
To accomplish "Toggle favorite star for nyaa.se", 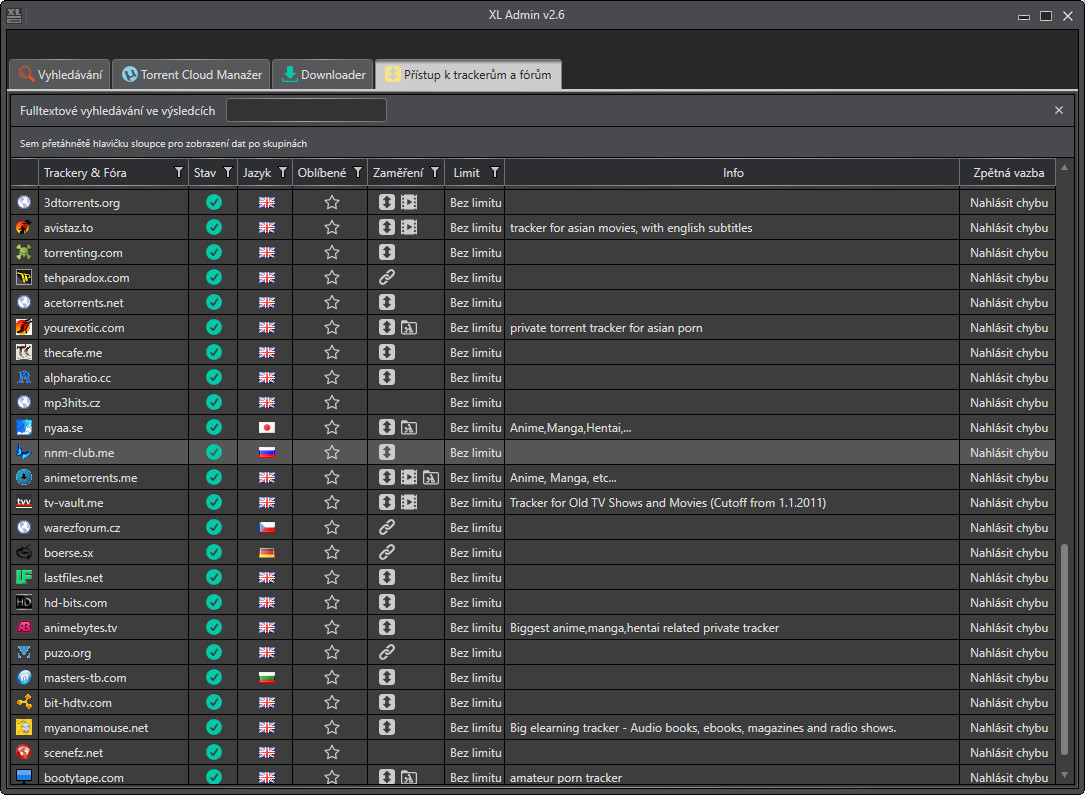I will point(332,428).
